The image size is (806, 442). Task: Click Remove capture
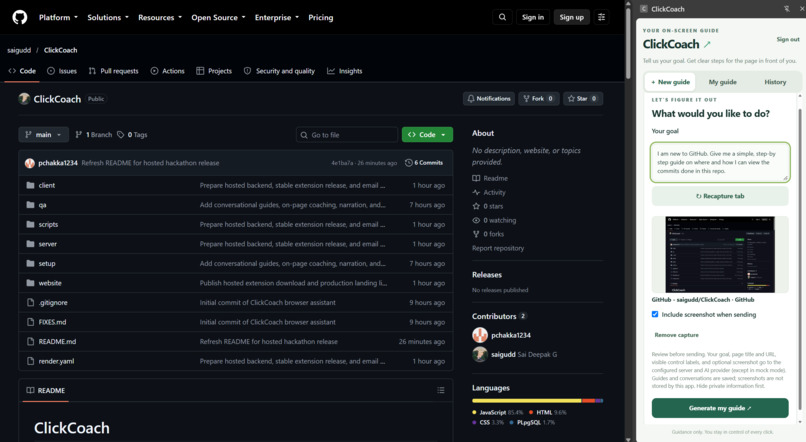(676, 335)
